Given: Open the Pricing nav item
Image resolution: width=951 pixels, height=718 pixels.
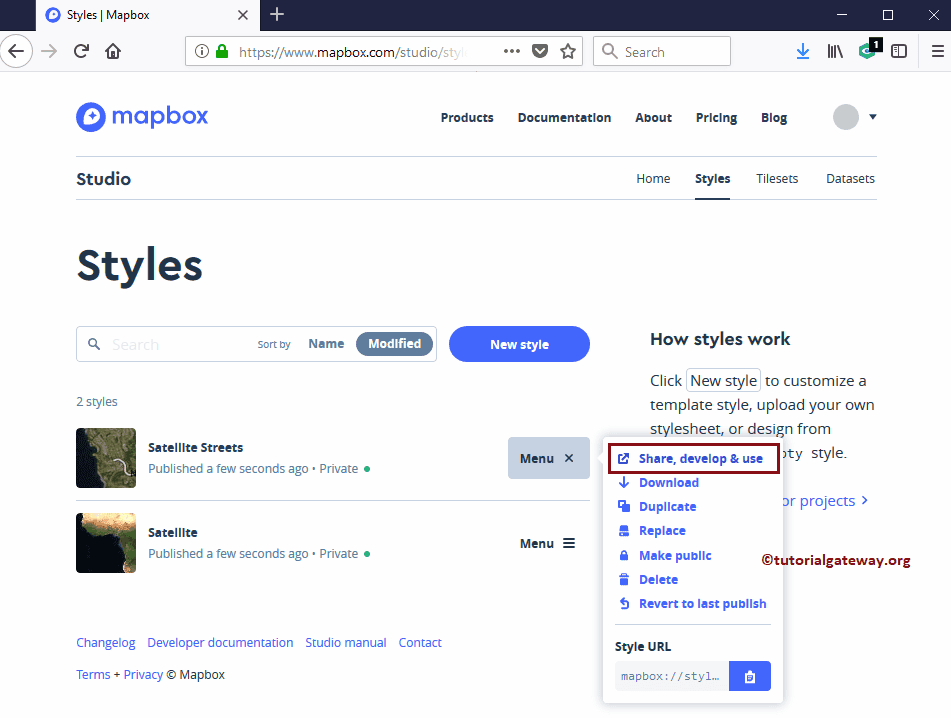Looking at the screenshot, I should click(716, 118).
